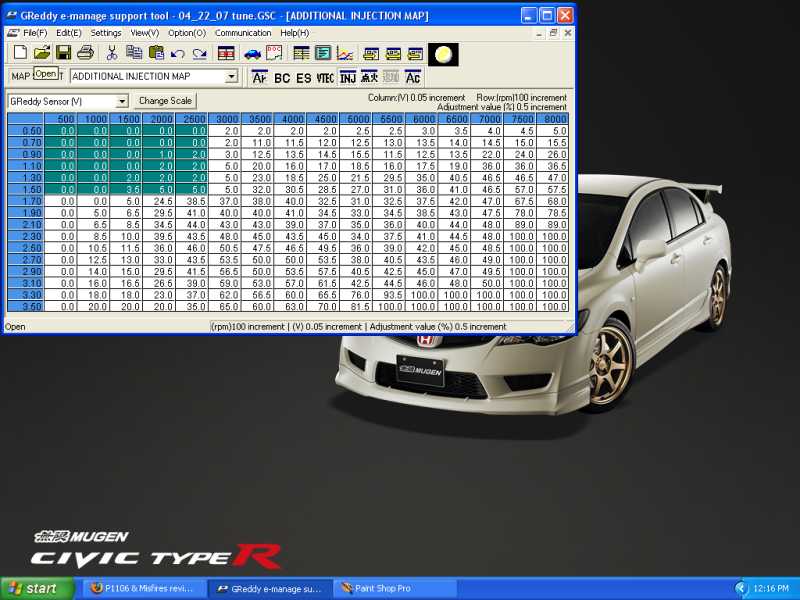The width and height of the screenshot is (800, 600).
Task: Select the INJ injection map icon
Action: point(348,77)
